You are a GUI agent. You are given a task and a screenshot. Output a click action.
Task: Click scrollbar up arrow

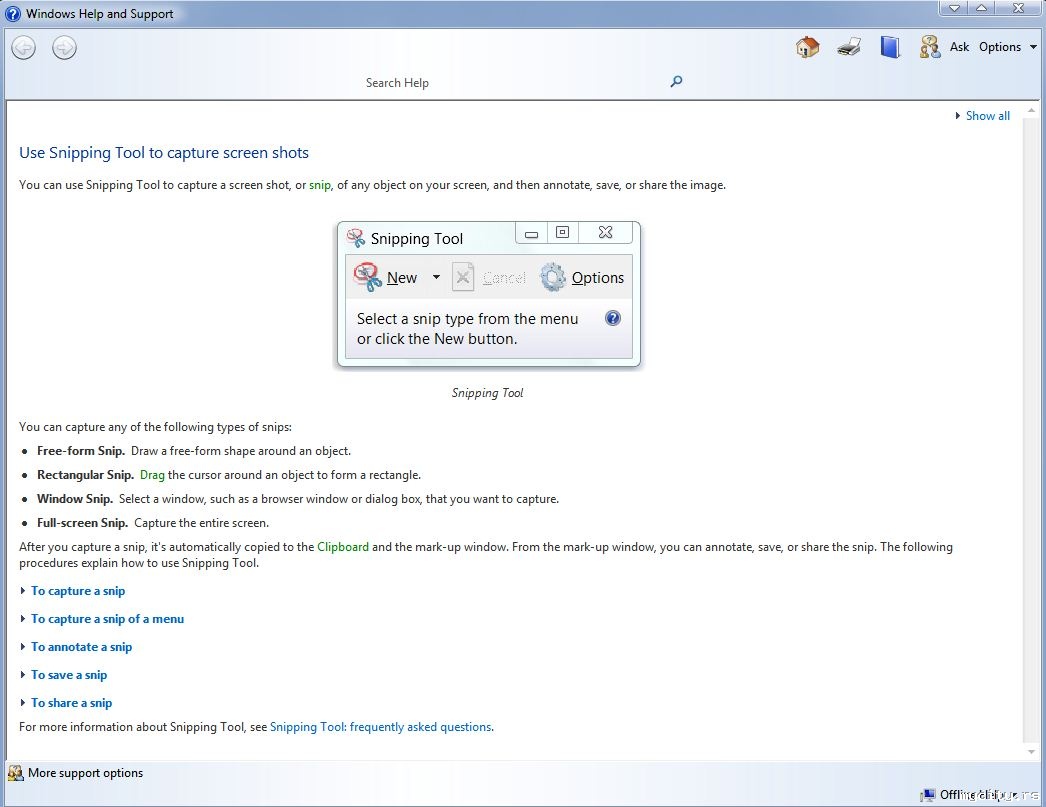point(1031,111)
